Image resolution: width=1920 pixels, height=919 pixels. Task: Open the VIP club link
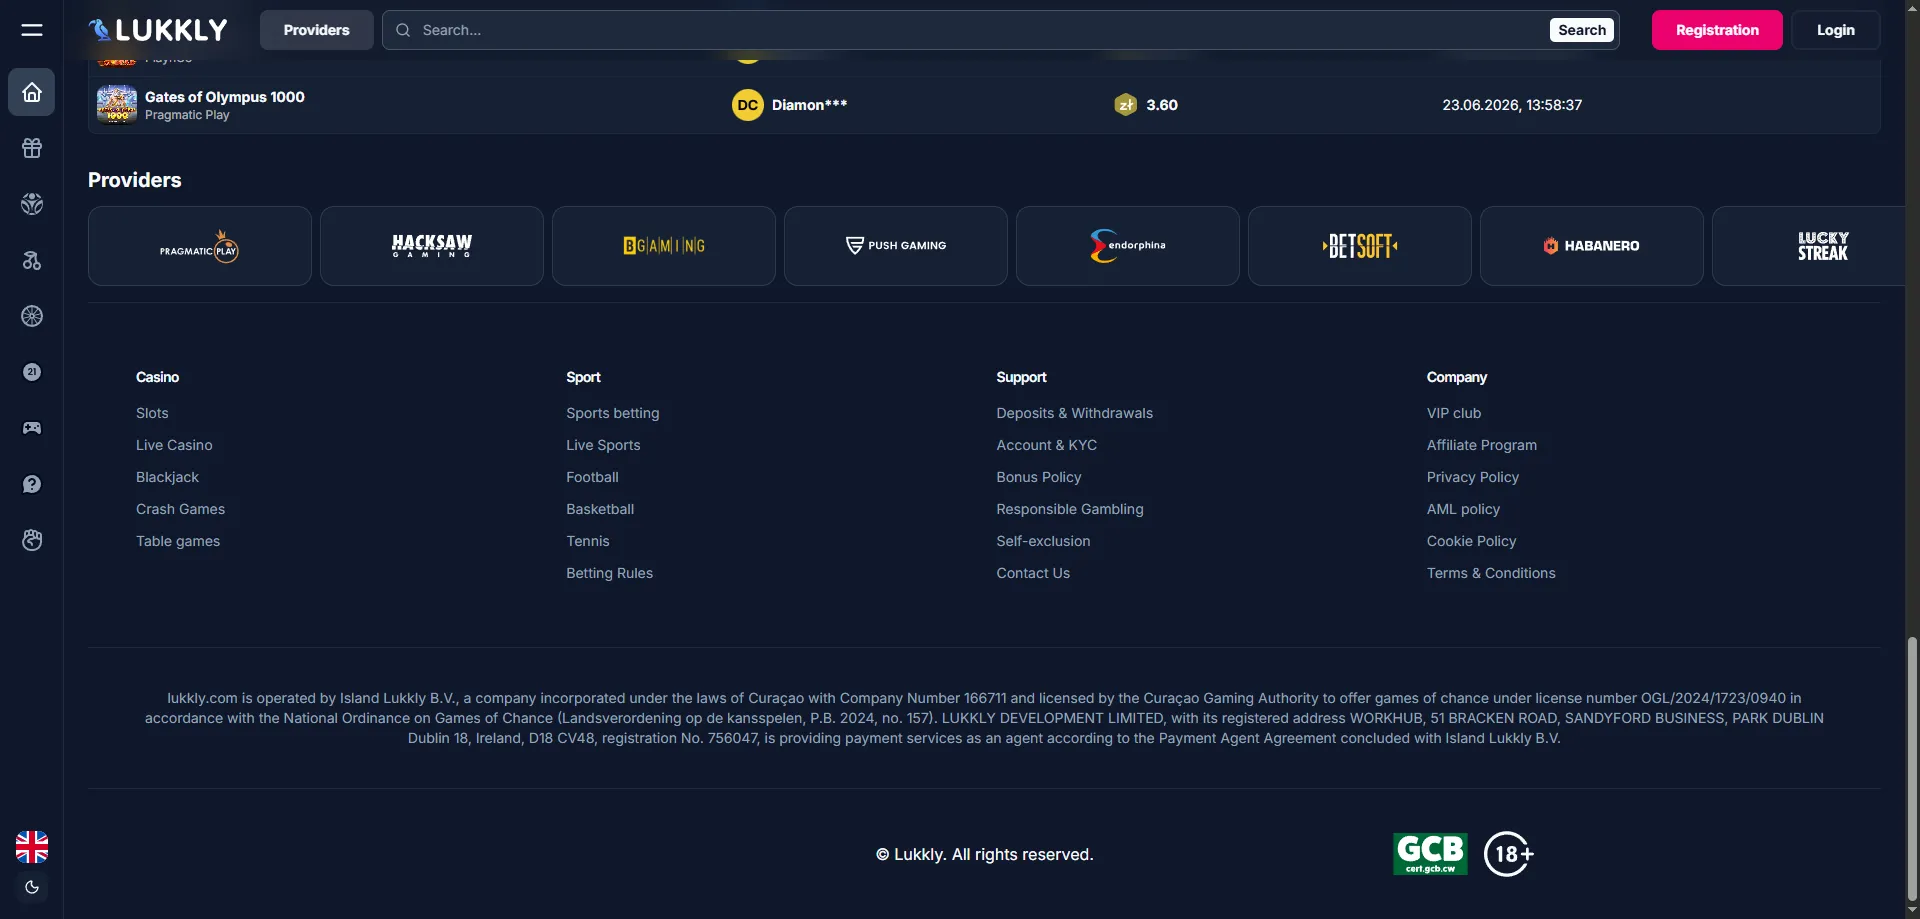point(1454,413)
